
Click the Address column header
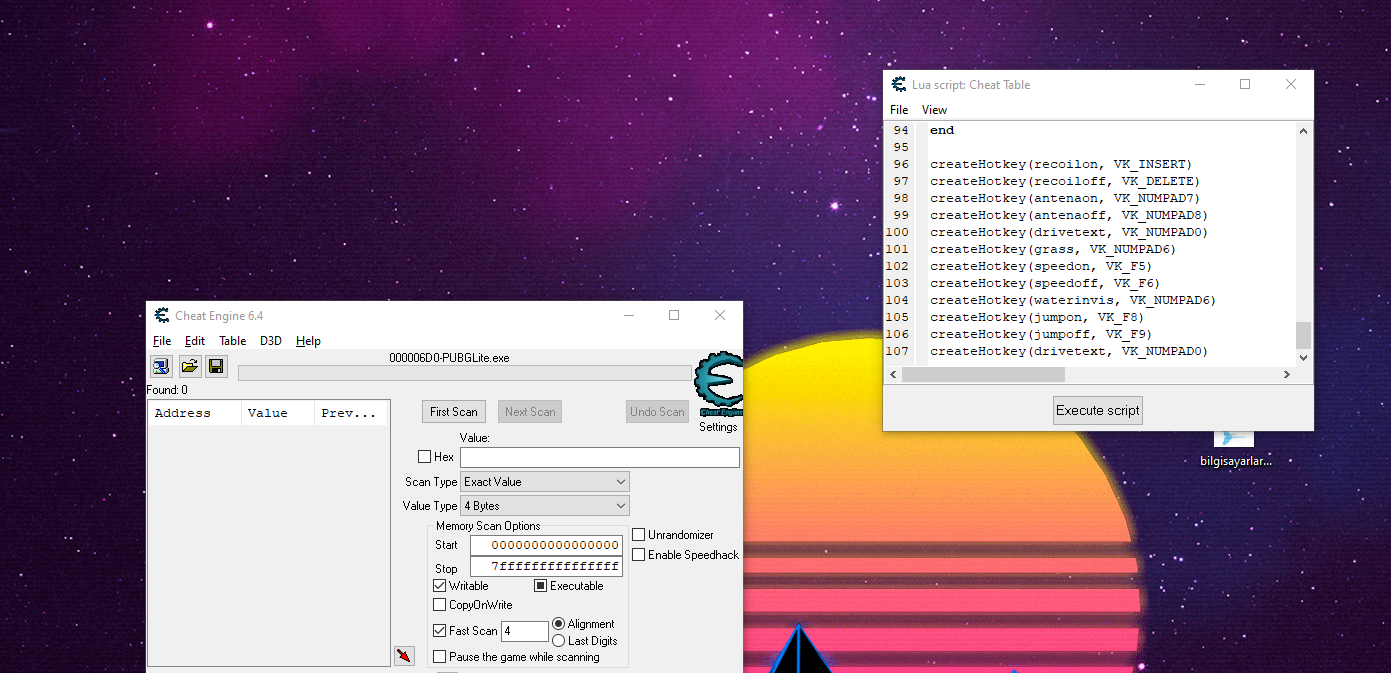coord(195,413)
